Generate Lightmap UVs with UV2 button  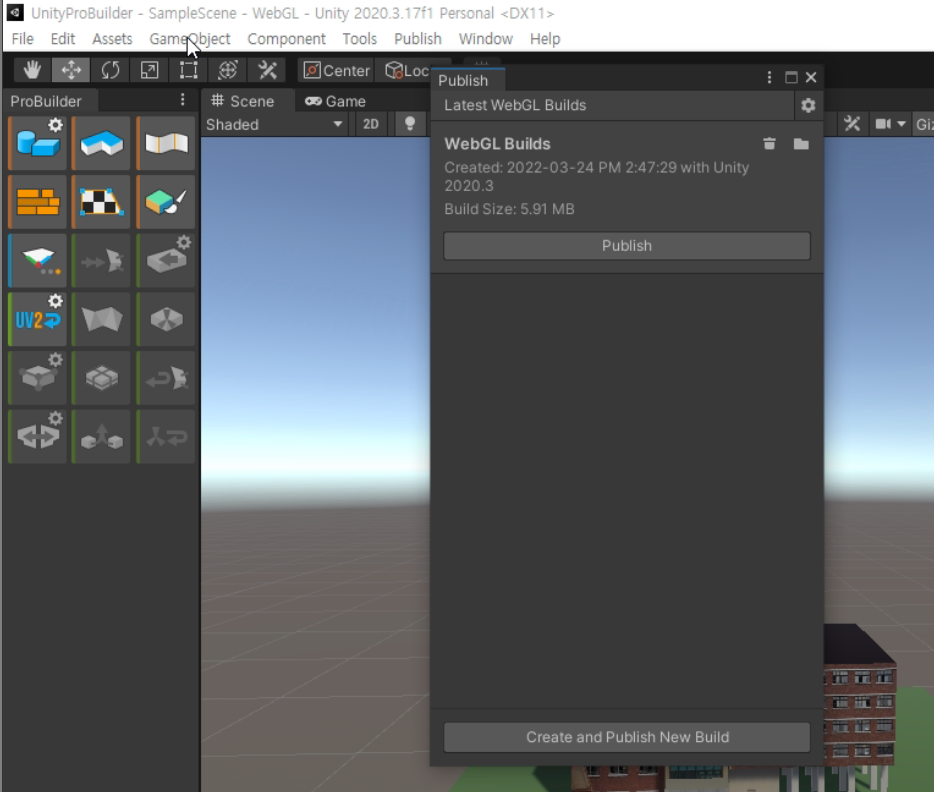pos(37,320)
